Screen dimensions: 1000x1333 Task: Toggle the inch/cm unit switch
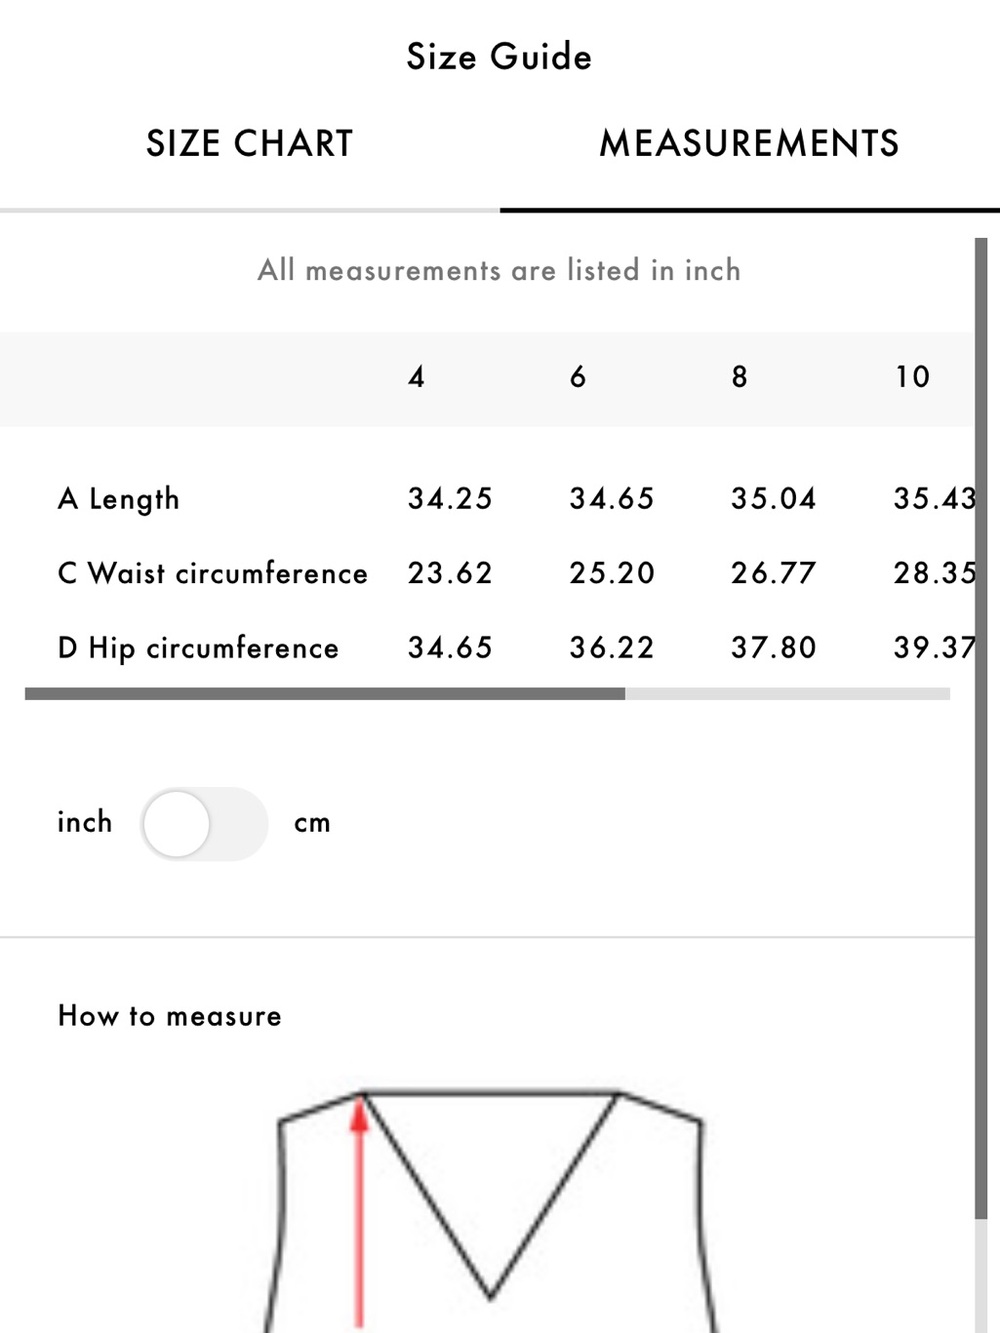click(204, 824)
